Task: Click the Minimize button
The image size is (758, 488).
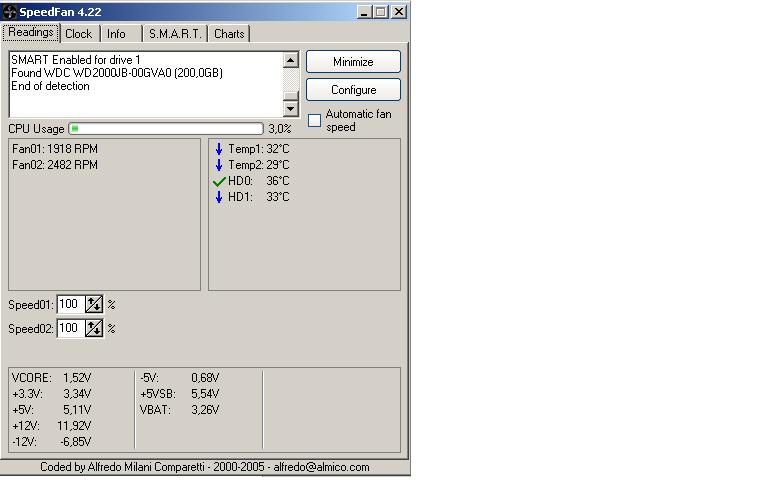Action: pyautogui.click(x=353, y=62)
